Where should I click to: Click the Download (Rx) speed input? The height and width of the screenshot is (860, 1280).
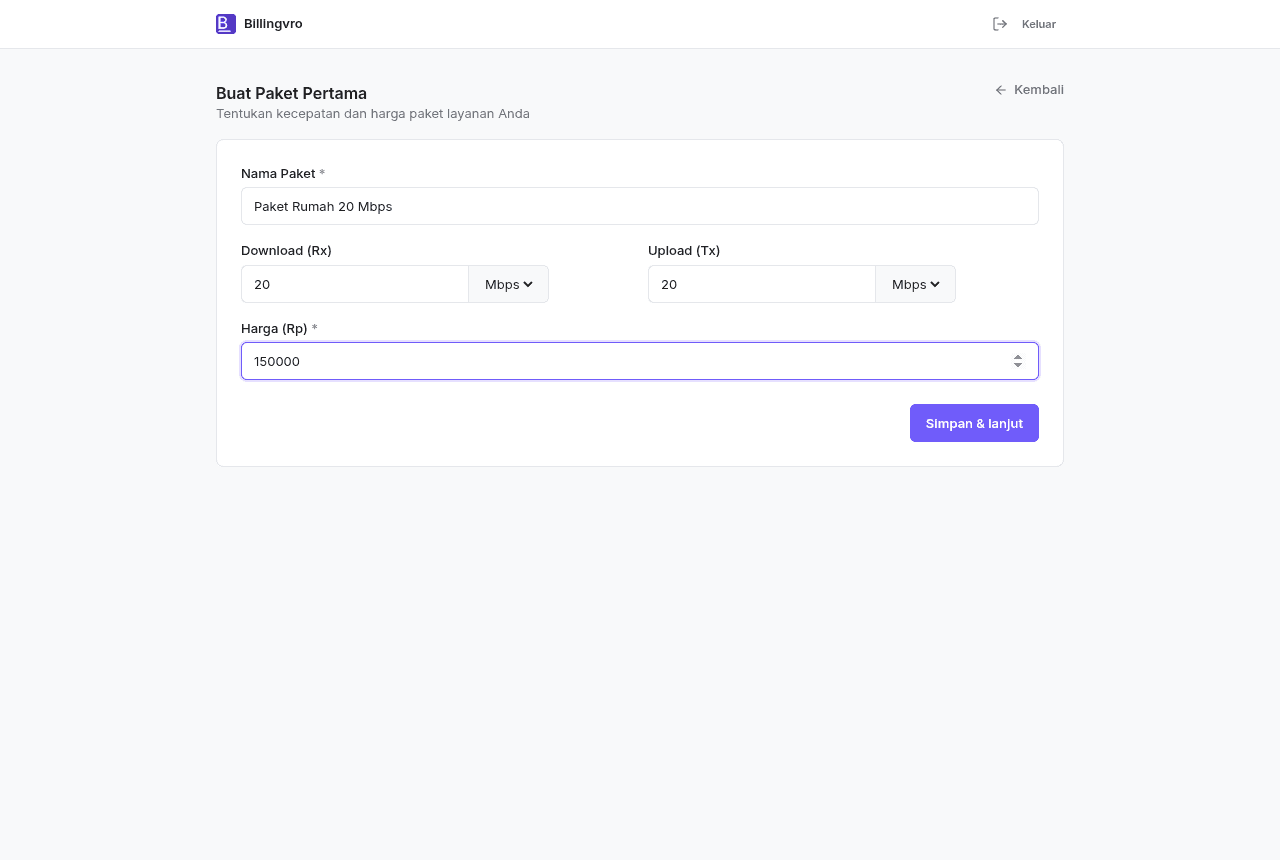[x=355, y=284]
